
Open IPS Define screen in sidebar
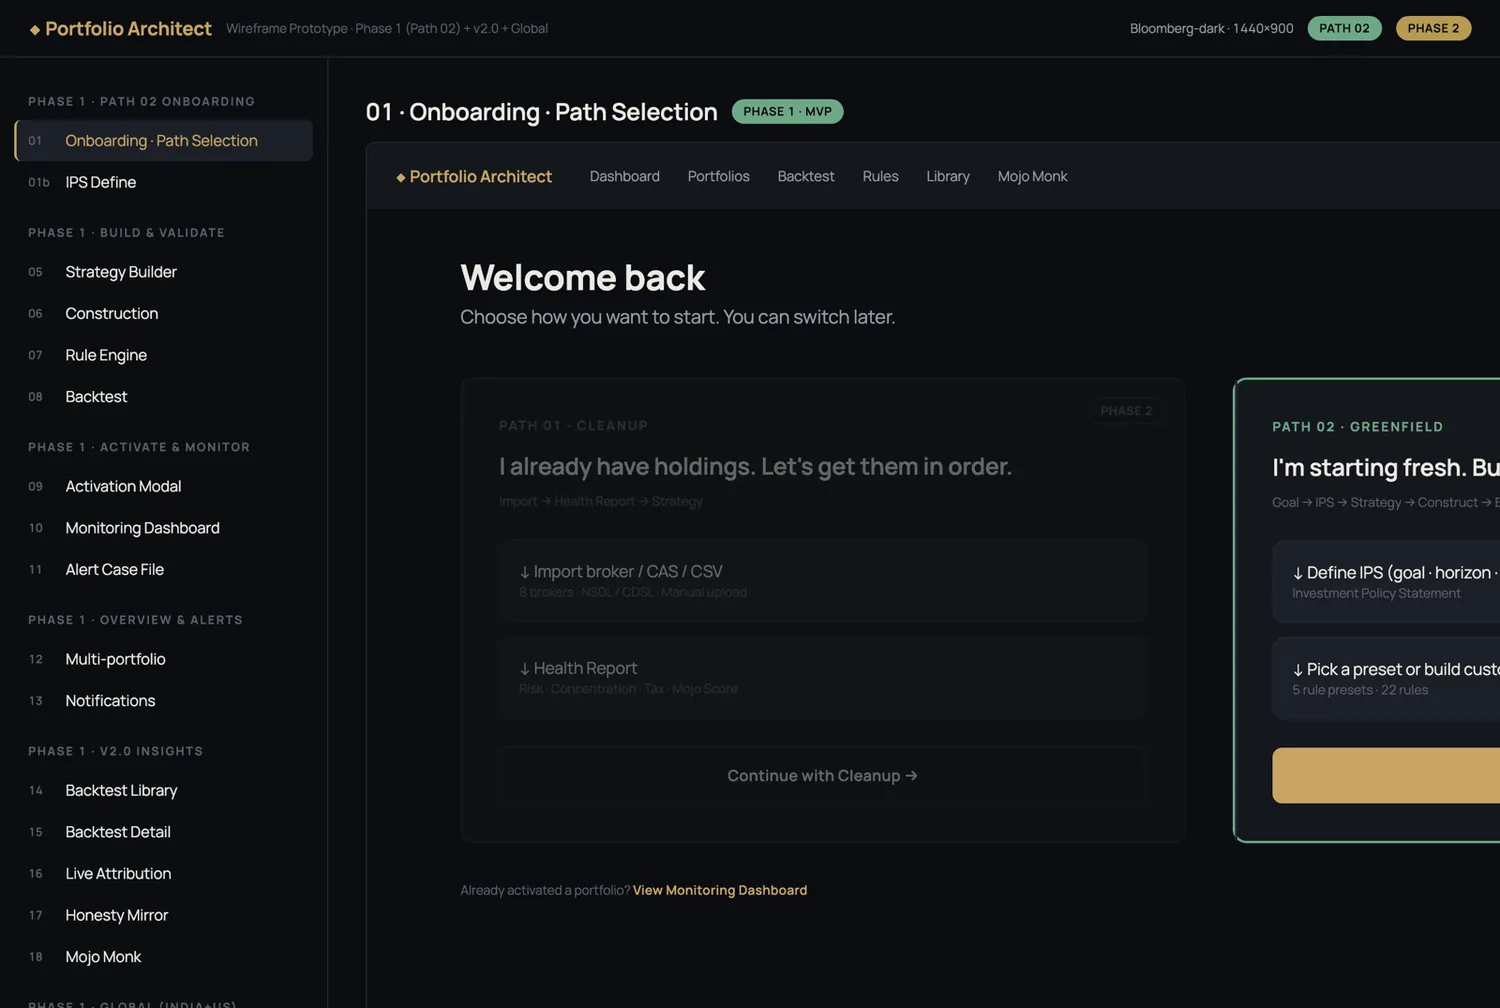164,182
